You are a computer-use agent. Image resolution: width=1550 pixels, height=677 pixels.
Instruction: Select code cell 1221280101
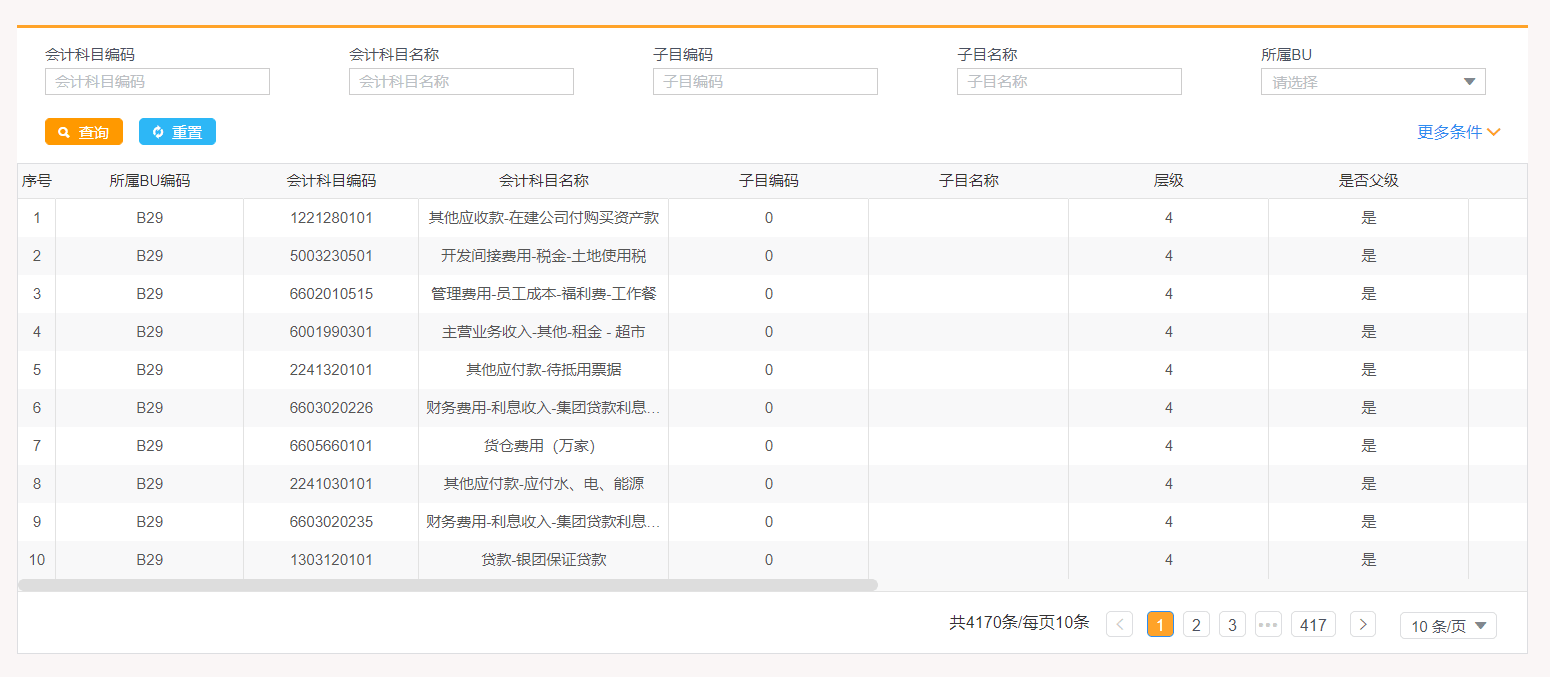coord(331,218)
